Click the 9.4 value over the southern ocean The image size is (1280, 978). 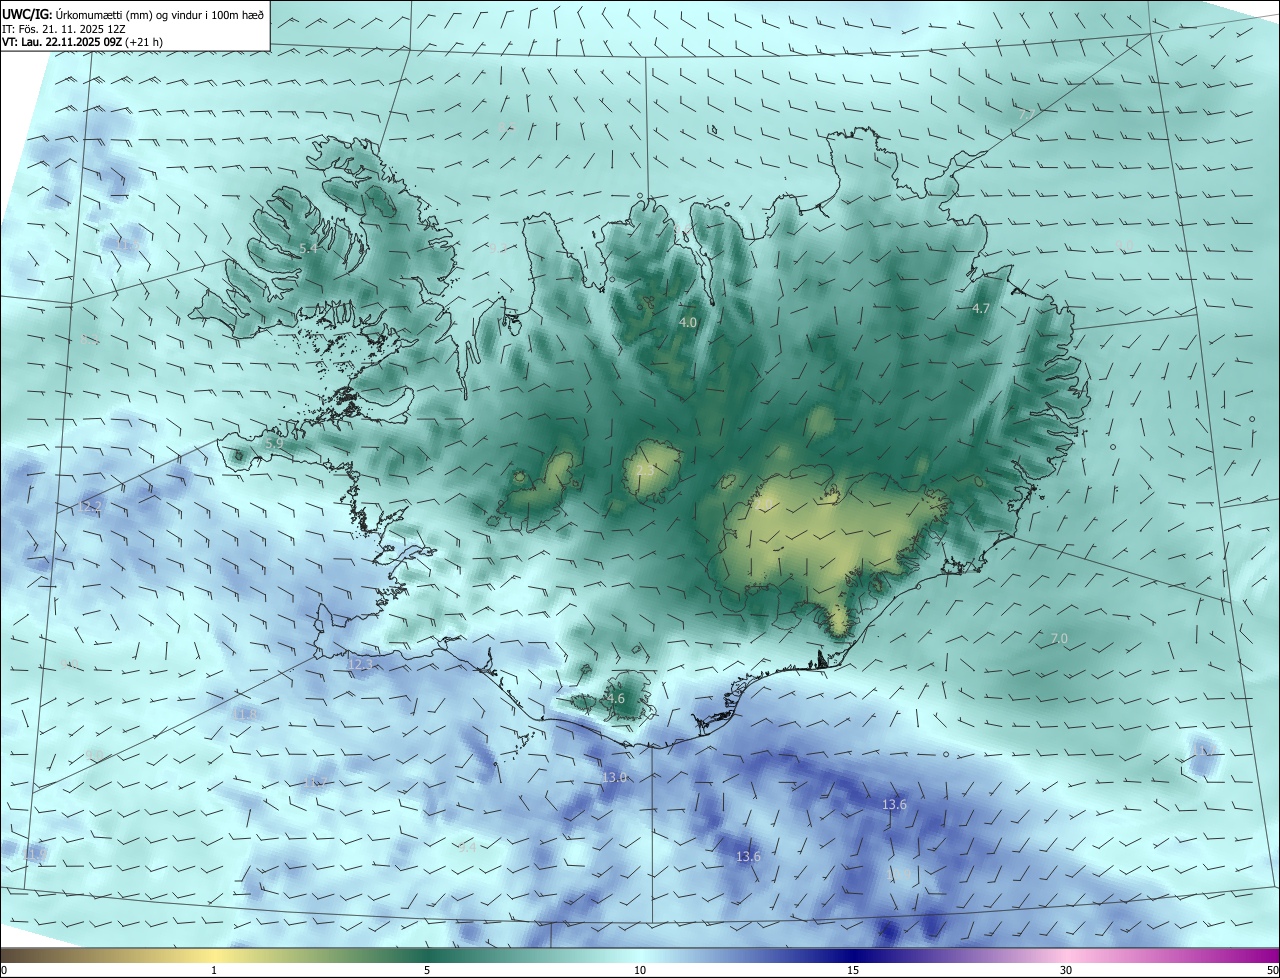466,847
